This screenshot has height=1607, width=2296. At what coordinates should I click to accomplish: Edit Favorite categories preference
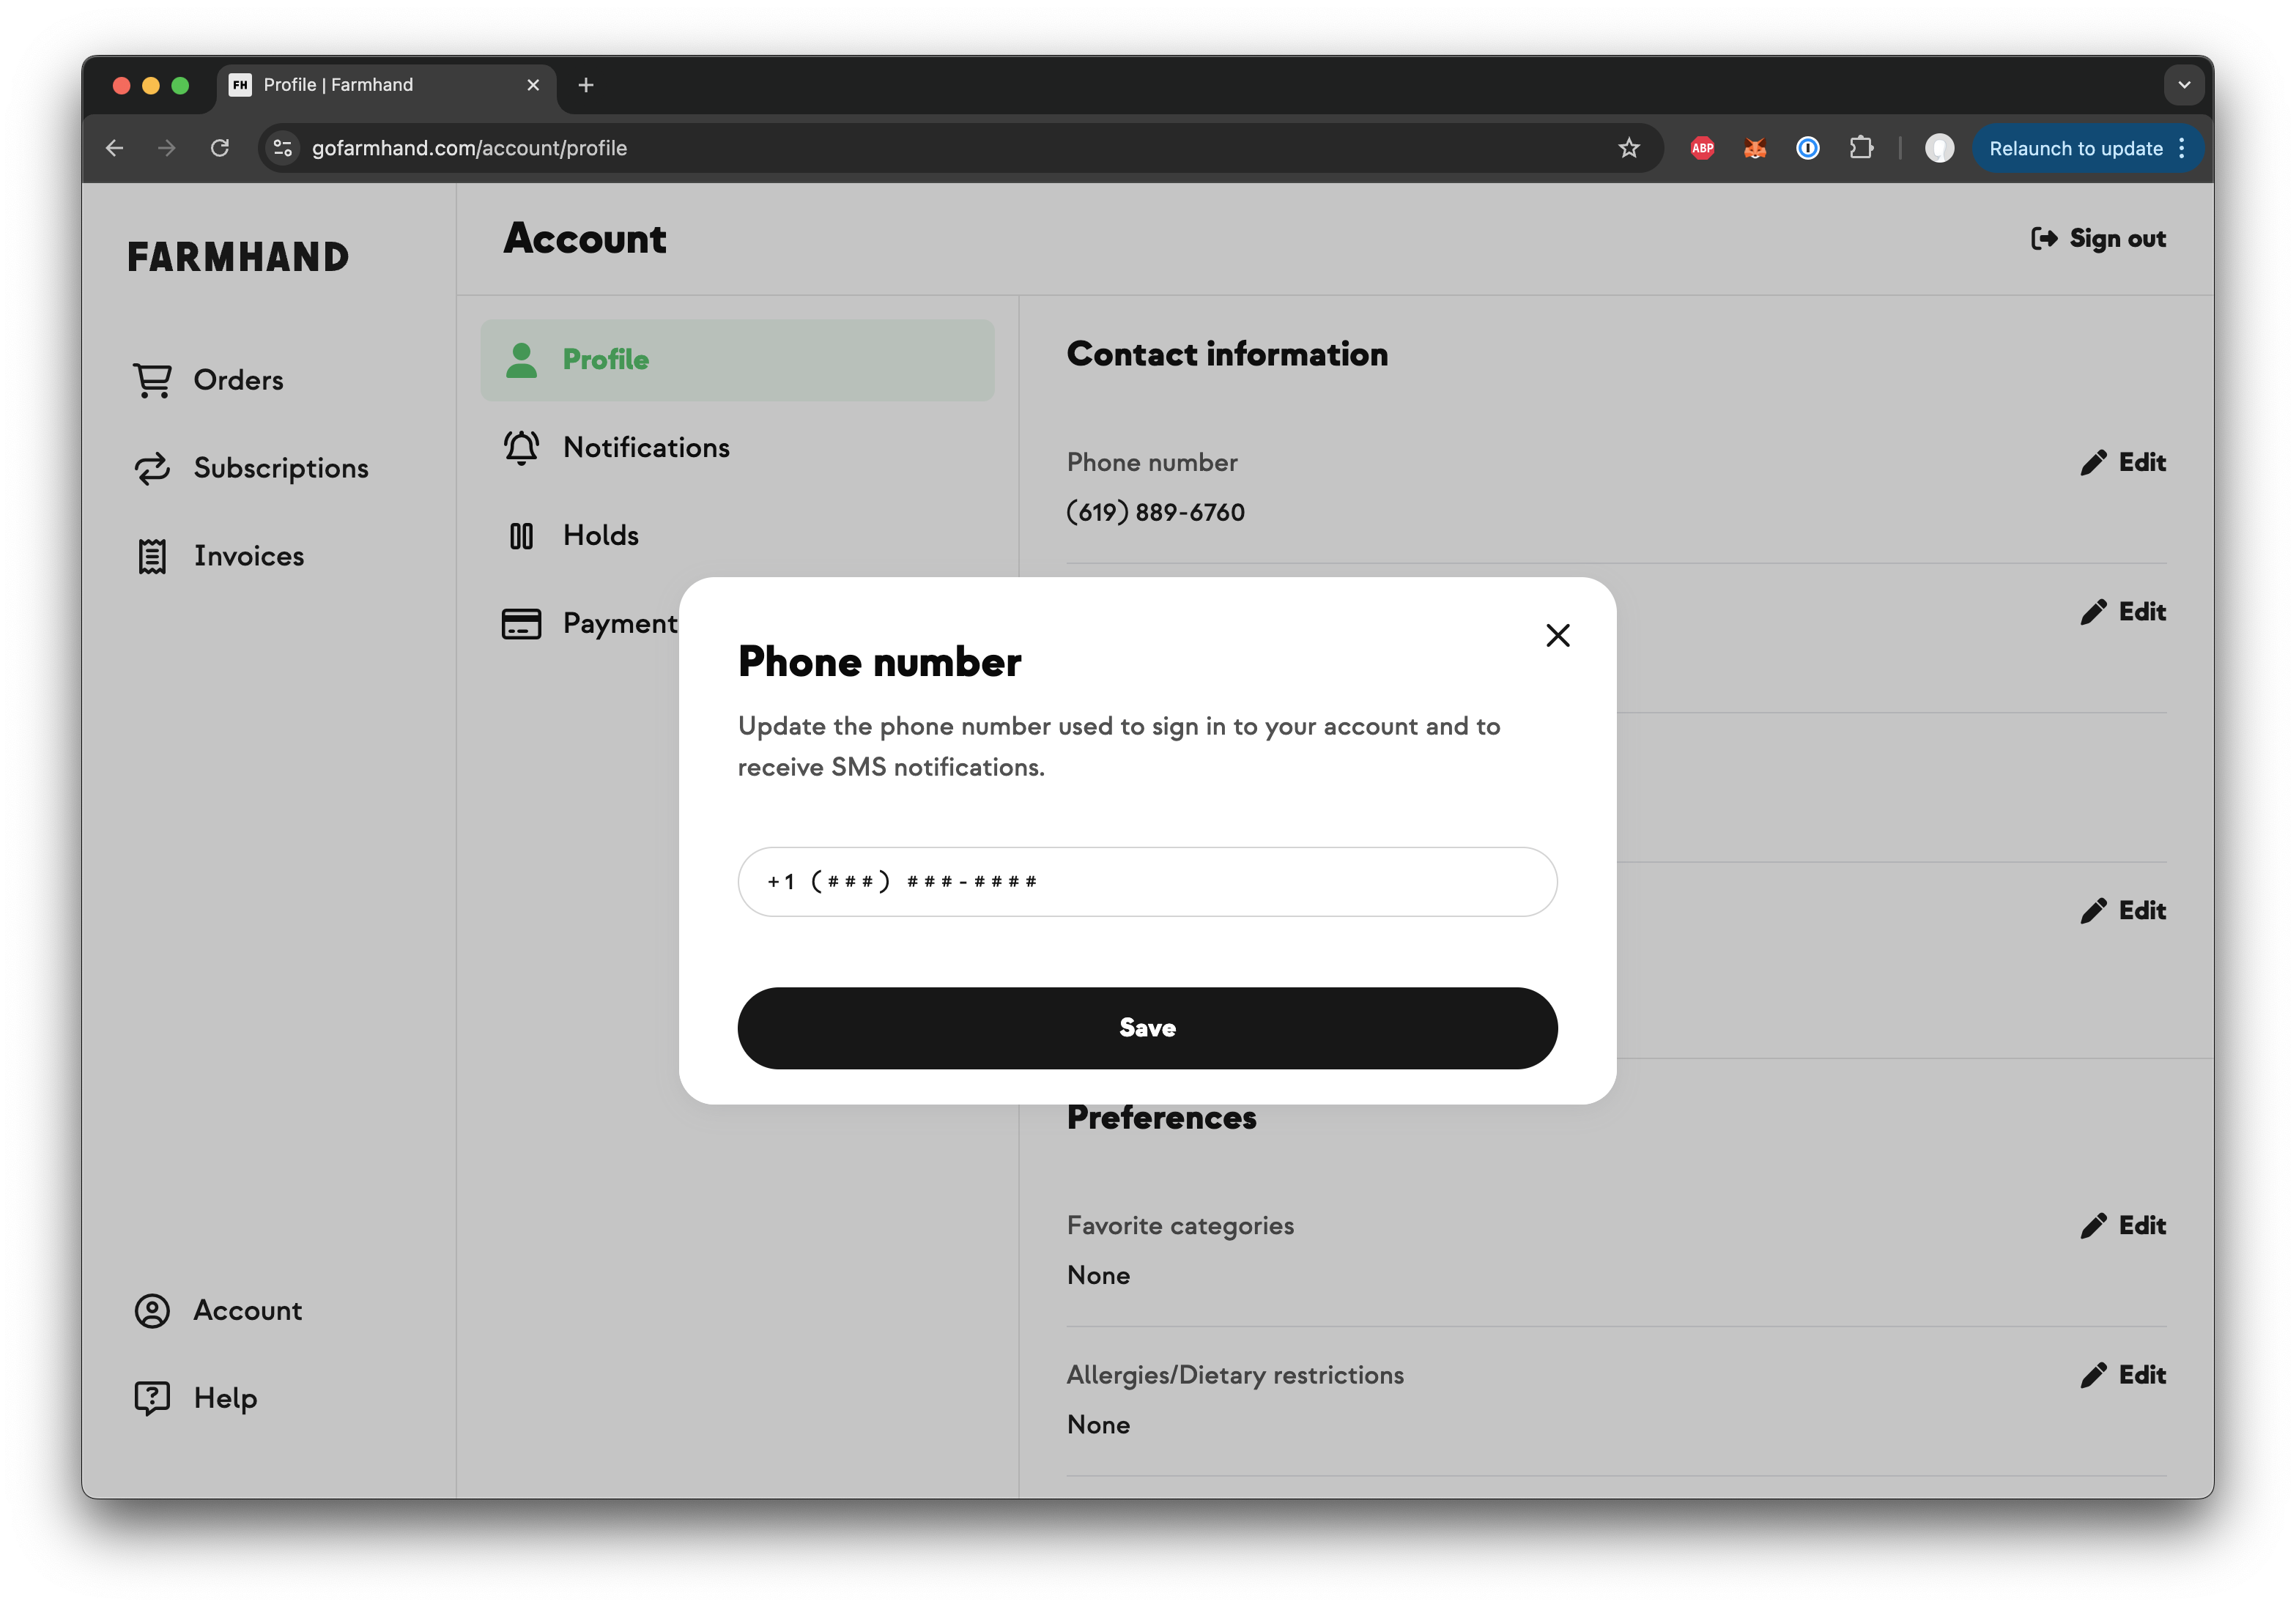click(x=2123, y=1225)
